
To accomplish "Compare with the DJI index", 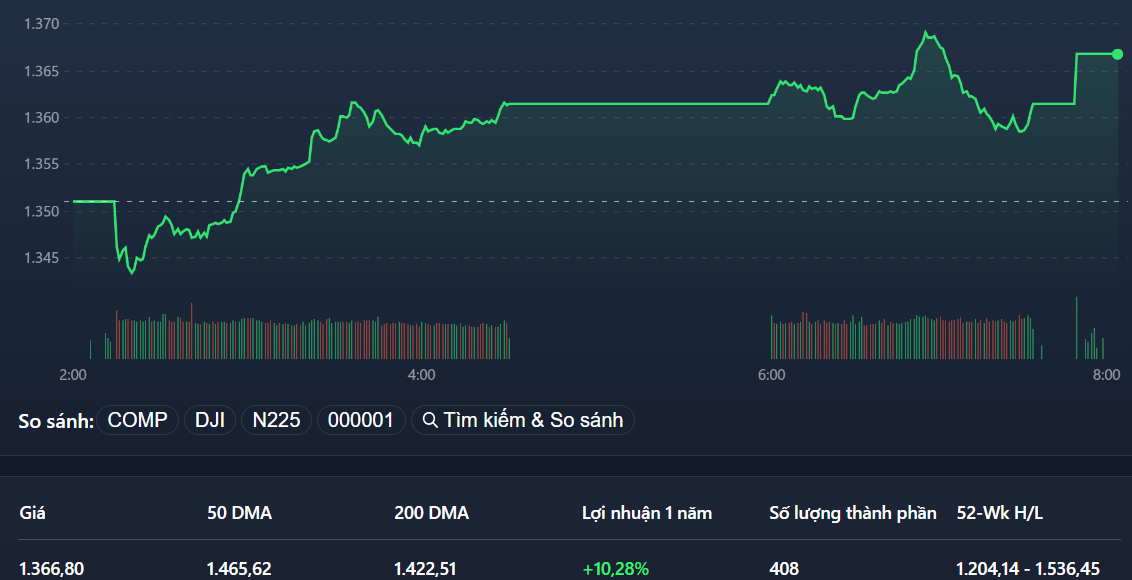I will [x=209, y=419].
